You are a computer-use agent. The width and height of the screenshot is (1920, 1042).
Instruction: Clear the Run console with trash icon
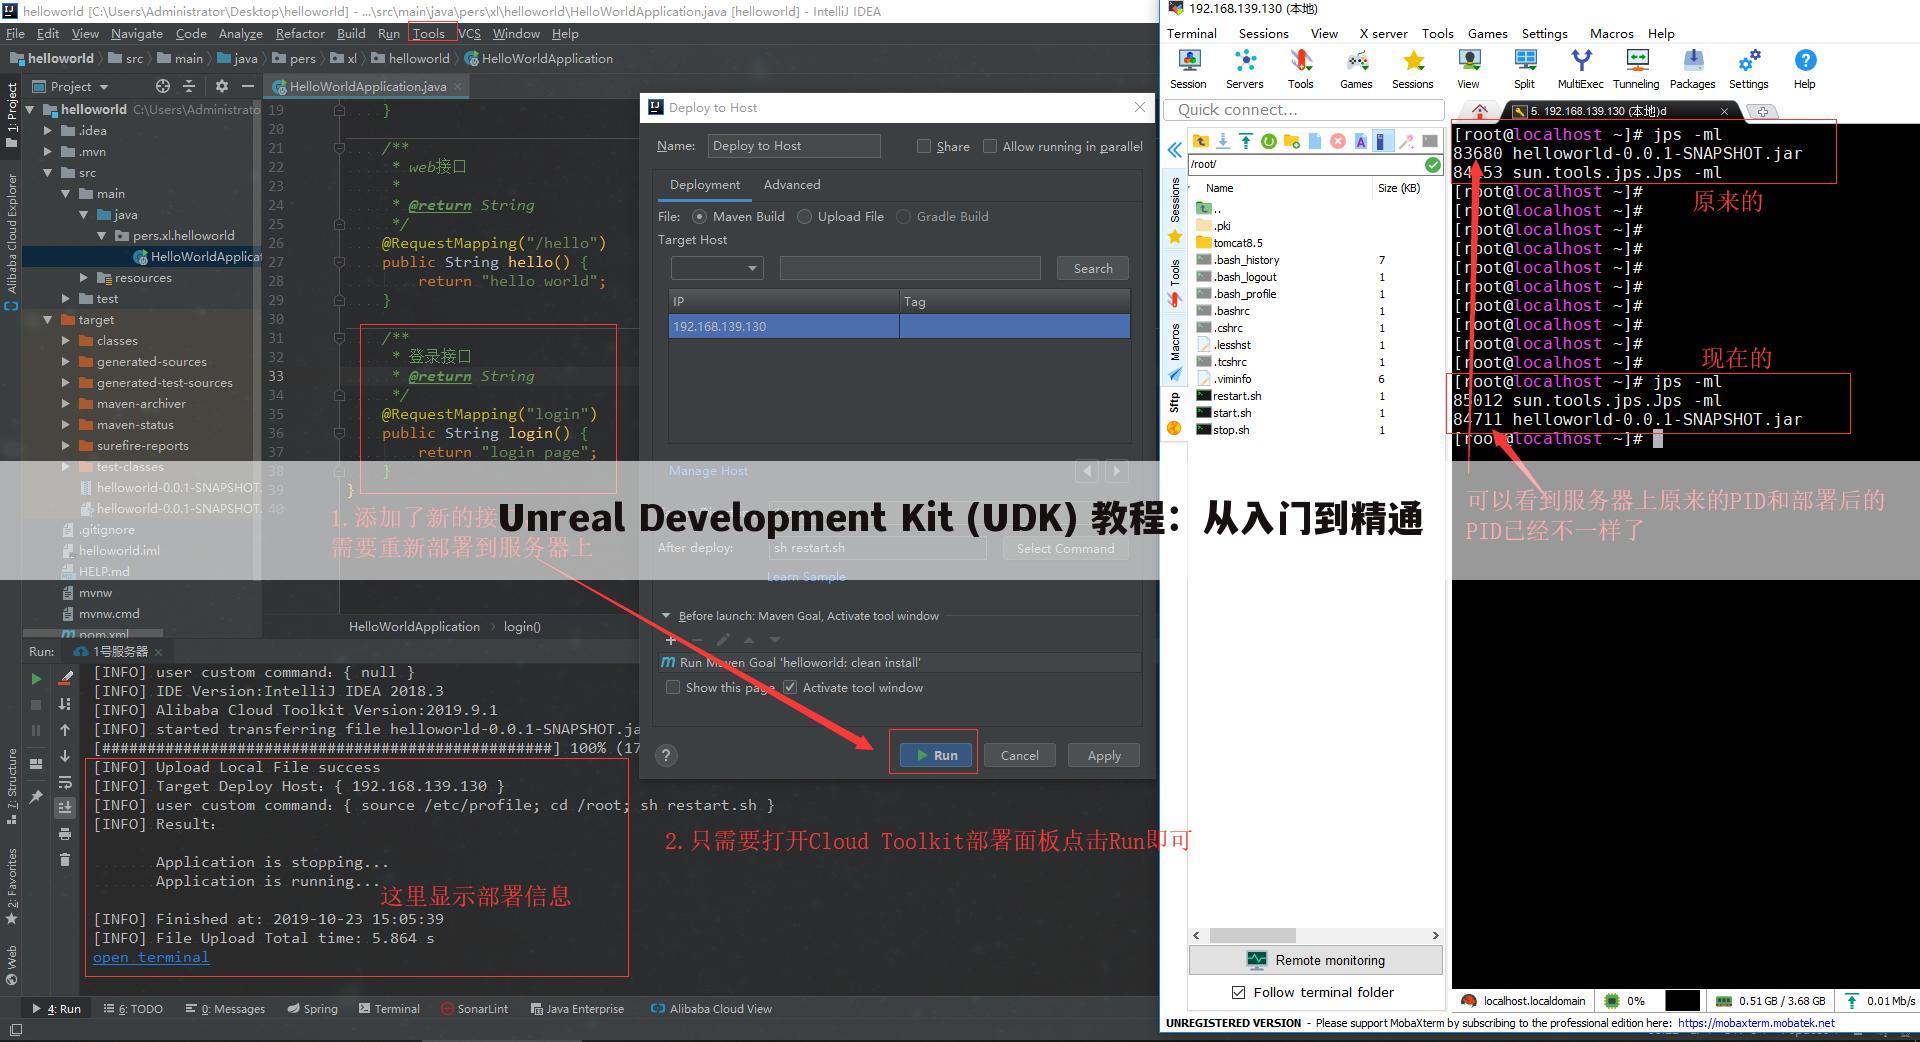pos(65,859)
